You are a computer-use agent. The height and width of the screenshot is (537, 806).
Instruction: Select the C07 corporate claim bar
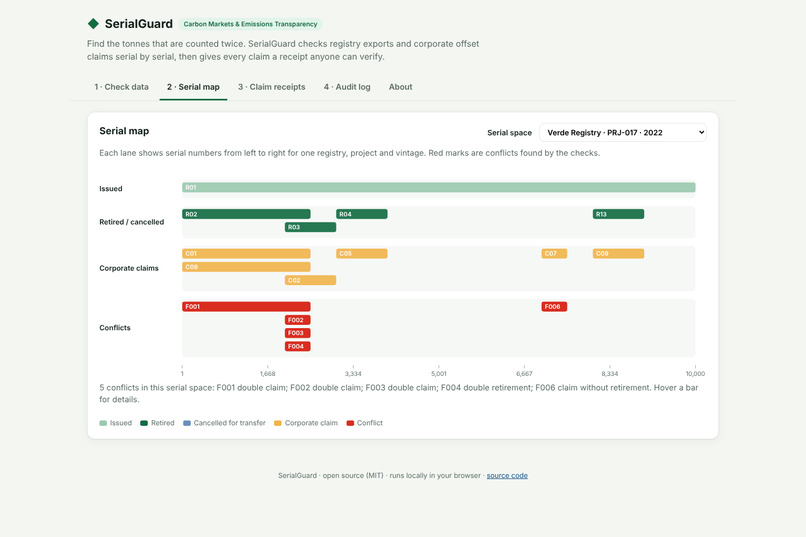(554, 253)
